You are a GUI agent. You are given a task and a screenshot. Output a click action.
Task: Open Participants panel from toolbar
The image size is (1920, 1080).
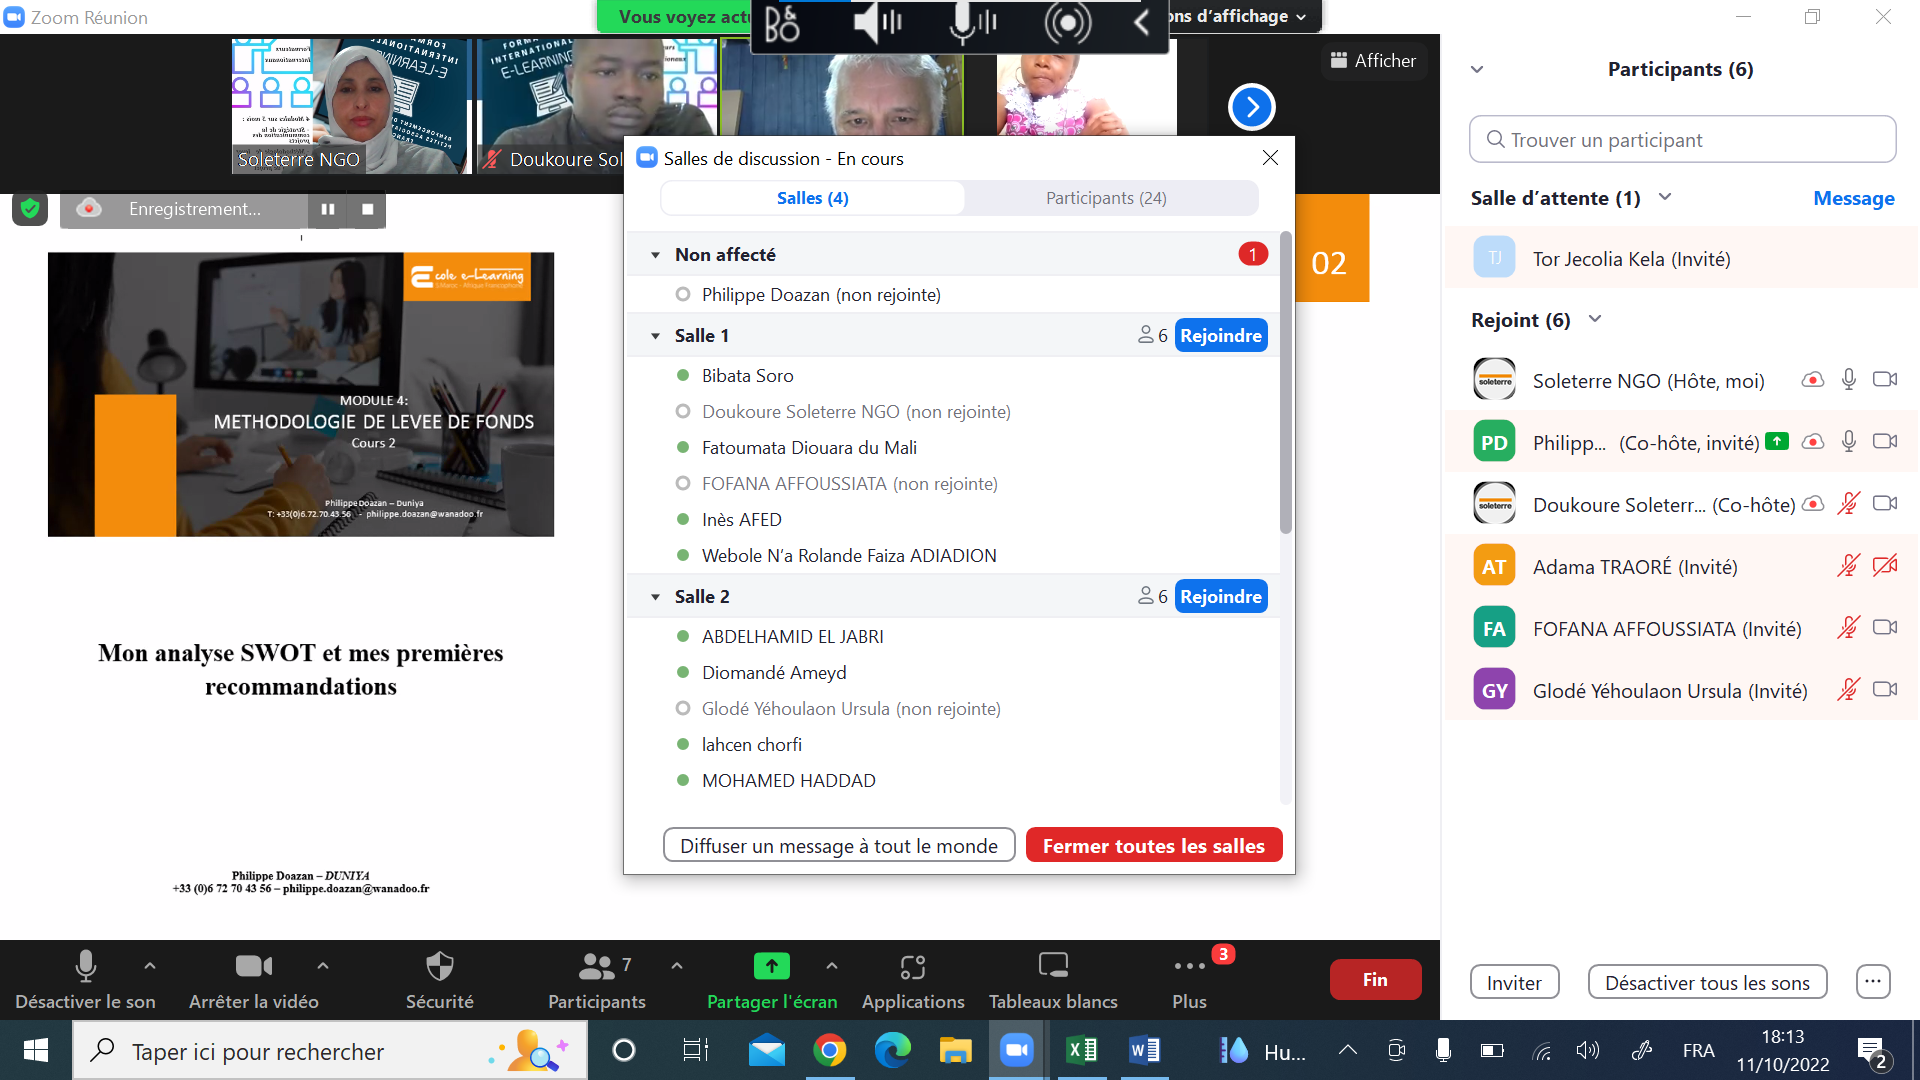[597, 979]
